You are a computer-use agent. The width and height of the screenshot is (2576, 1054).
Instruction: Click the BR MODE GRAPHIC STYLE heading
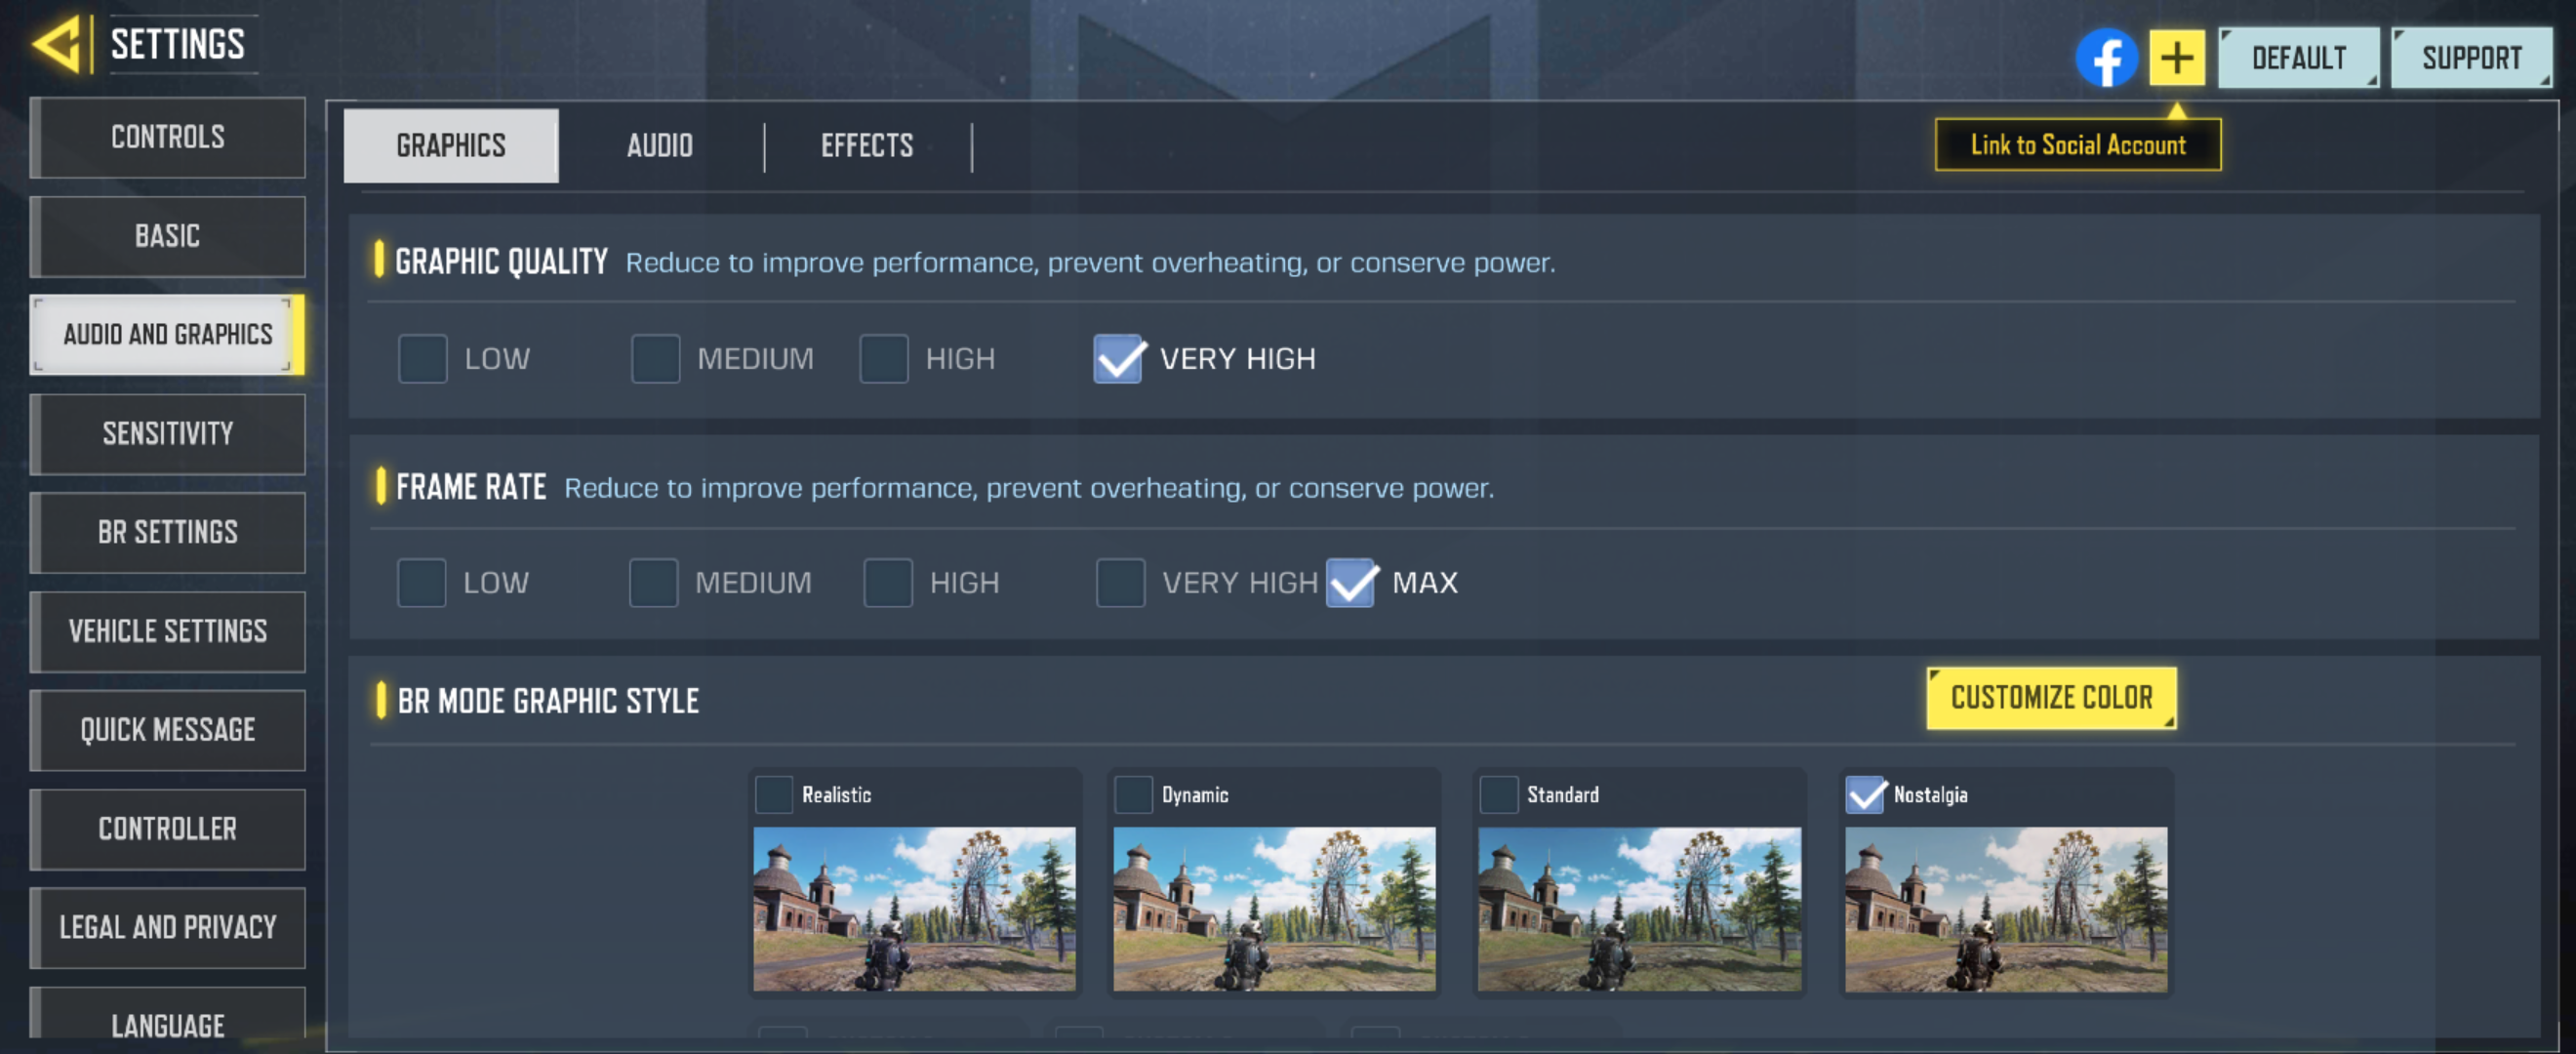pos(548,701)
